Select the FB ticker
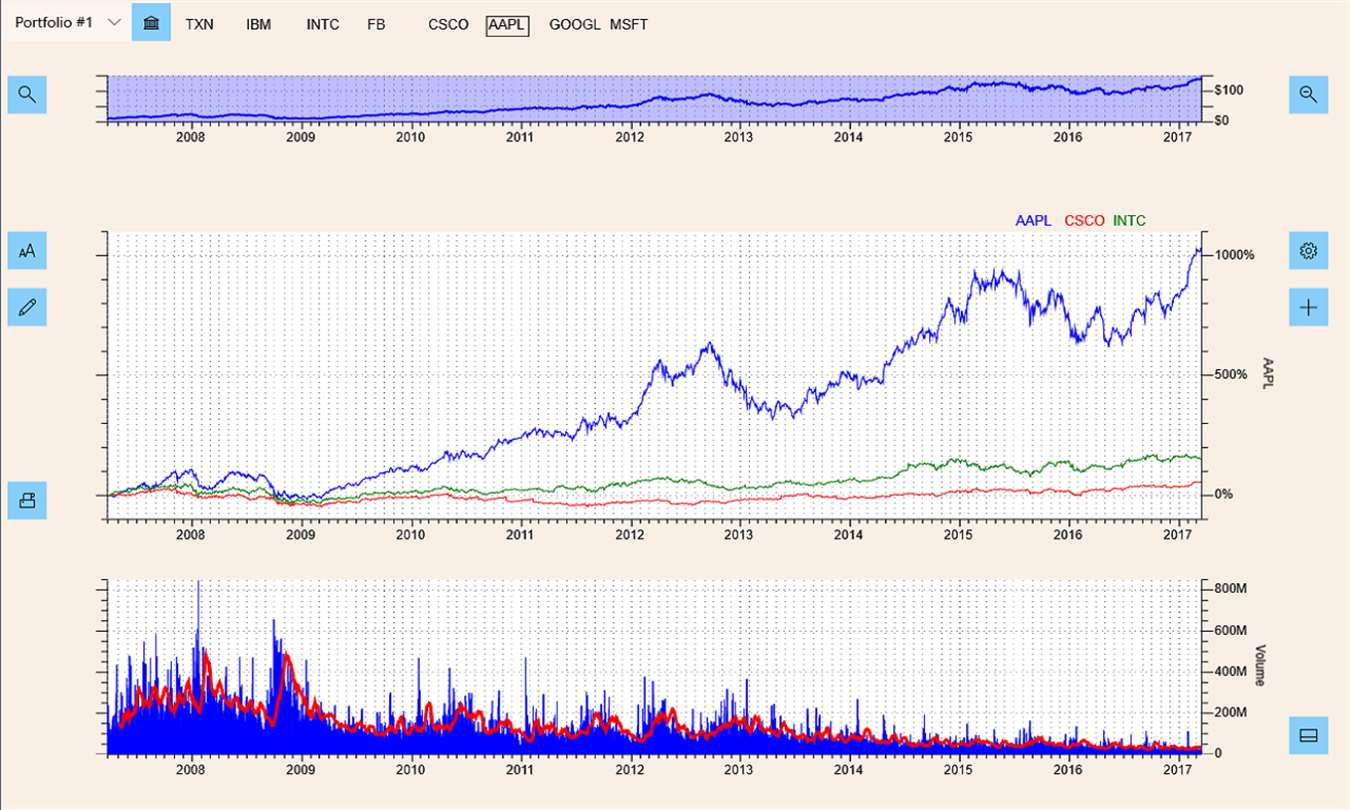1350x810 pixels. pos(376,25)
